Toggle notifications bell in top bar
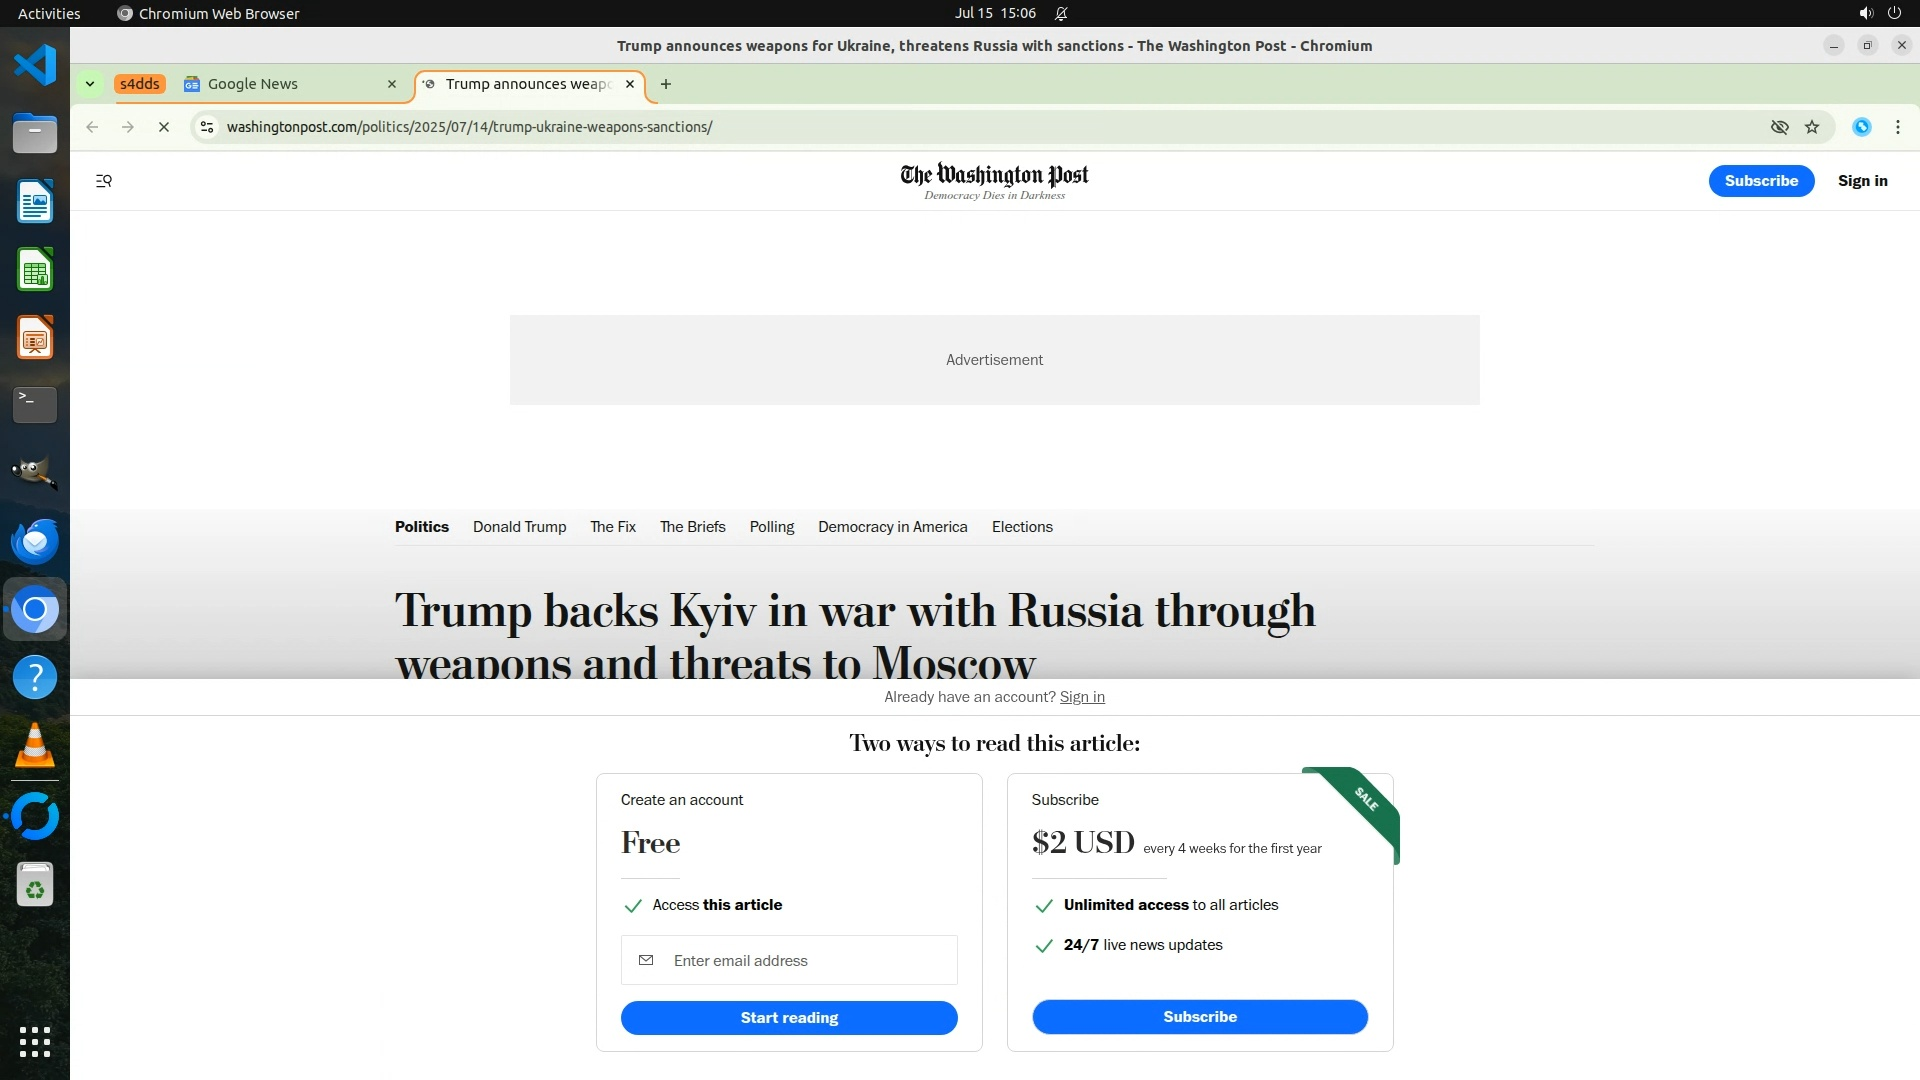 1061,14
